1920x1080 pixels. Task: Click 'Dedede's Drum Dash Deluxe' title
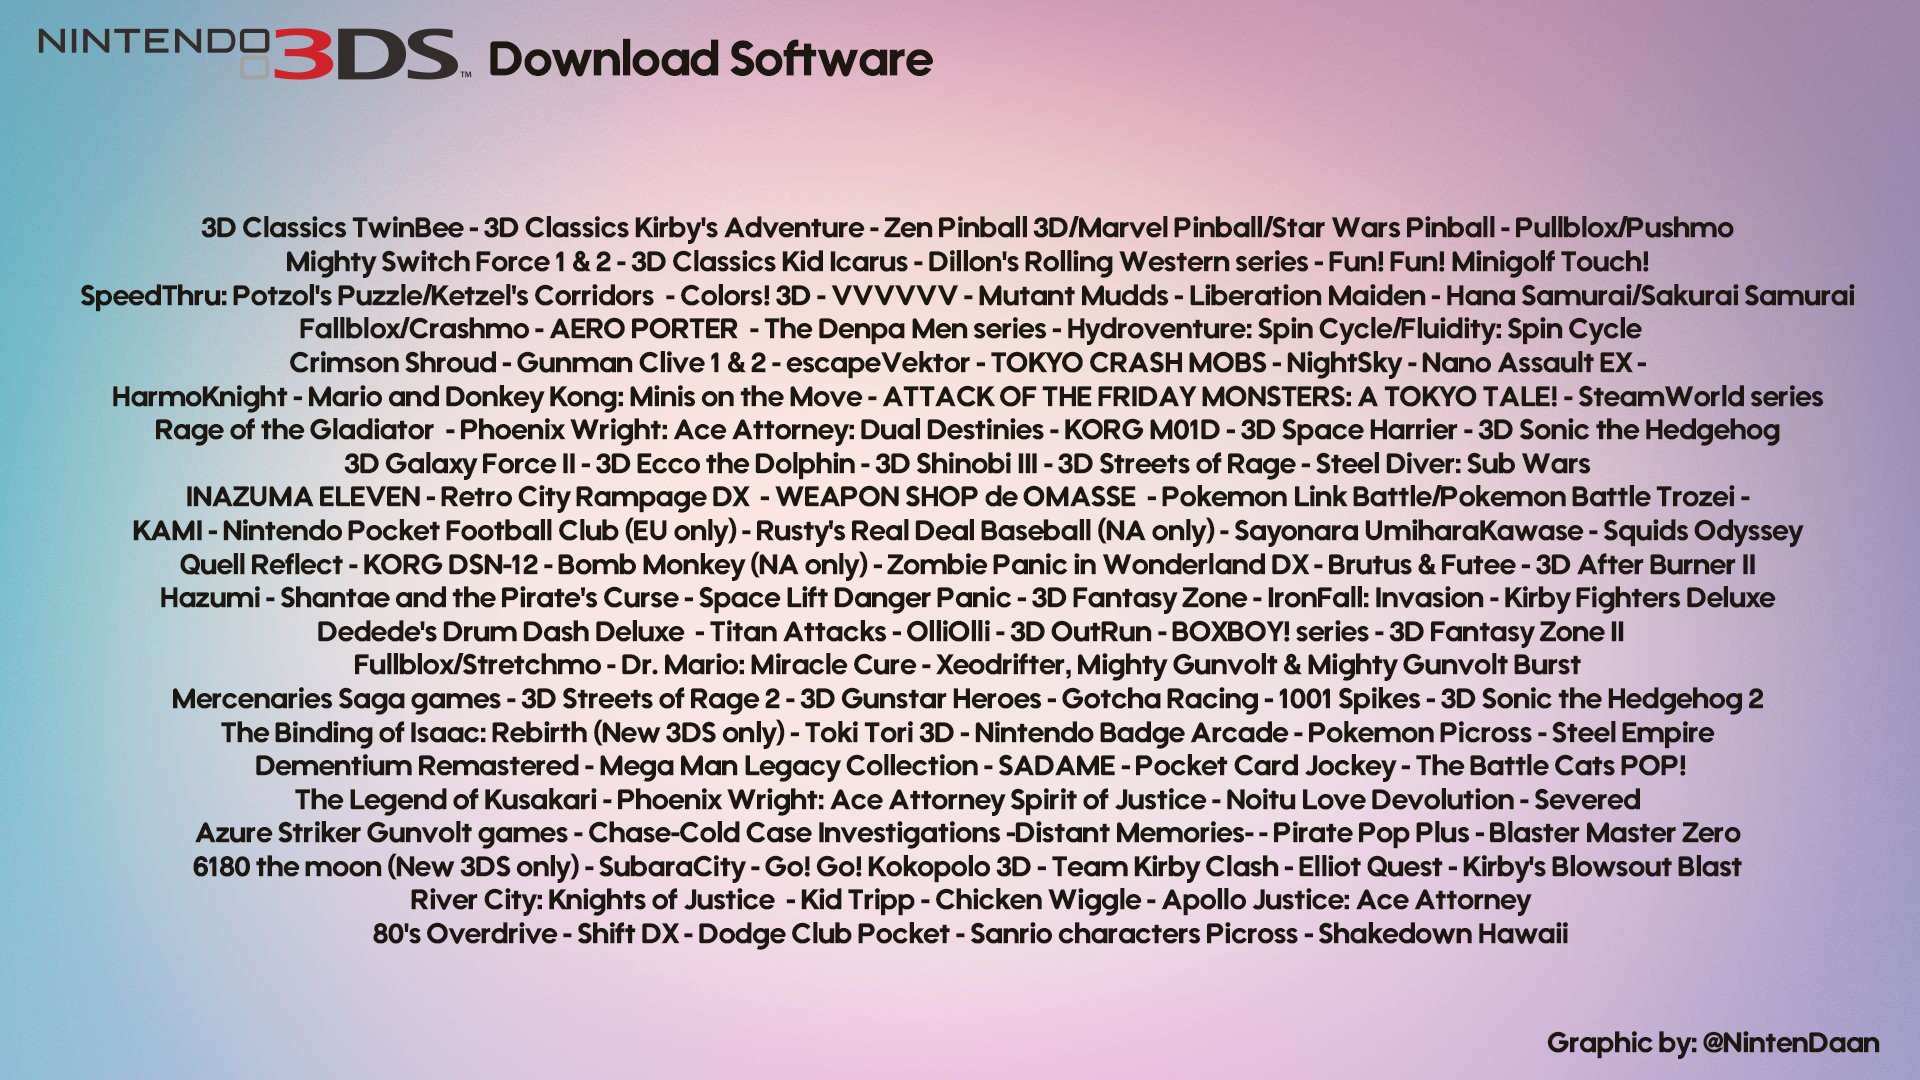pyautogui.click(x=500, y=632)
